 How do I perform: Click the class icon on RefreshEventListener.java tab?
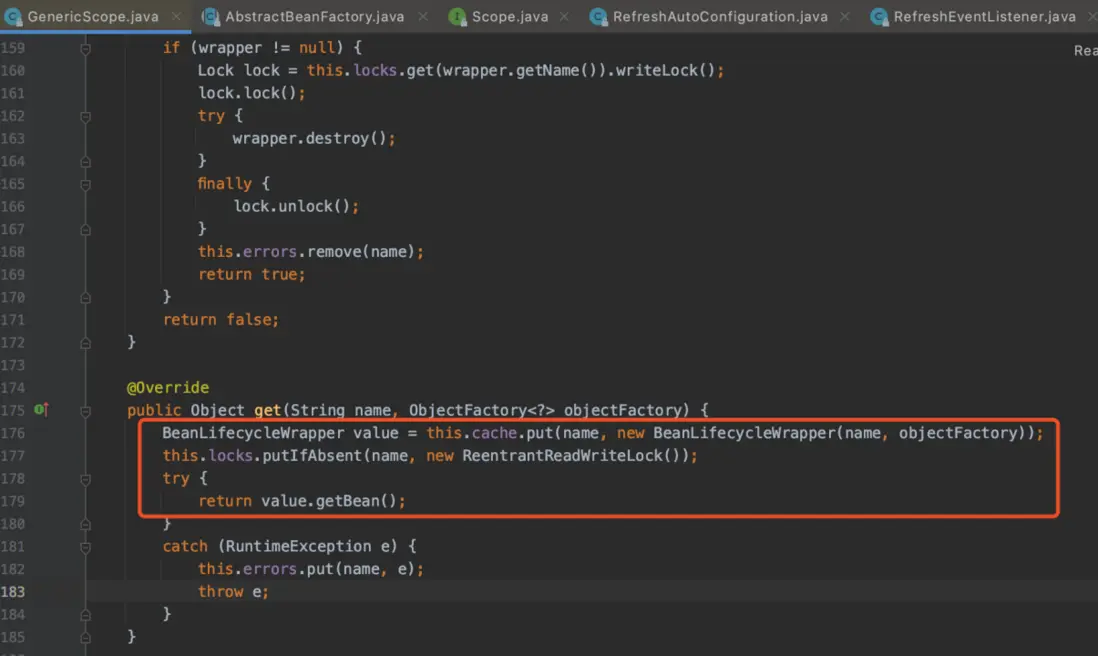pyautogui.click(x=879, y=17)
